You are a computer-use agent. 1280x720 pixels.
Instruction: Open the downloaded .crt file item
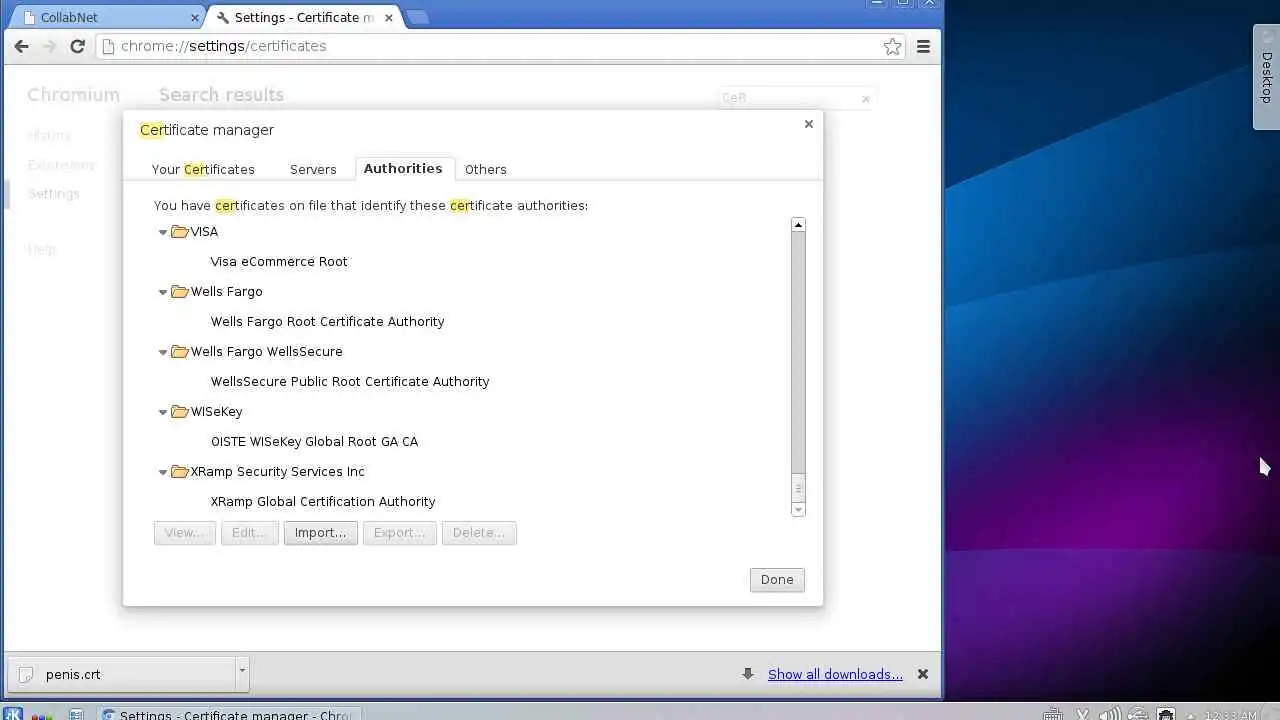coord(123,674)
